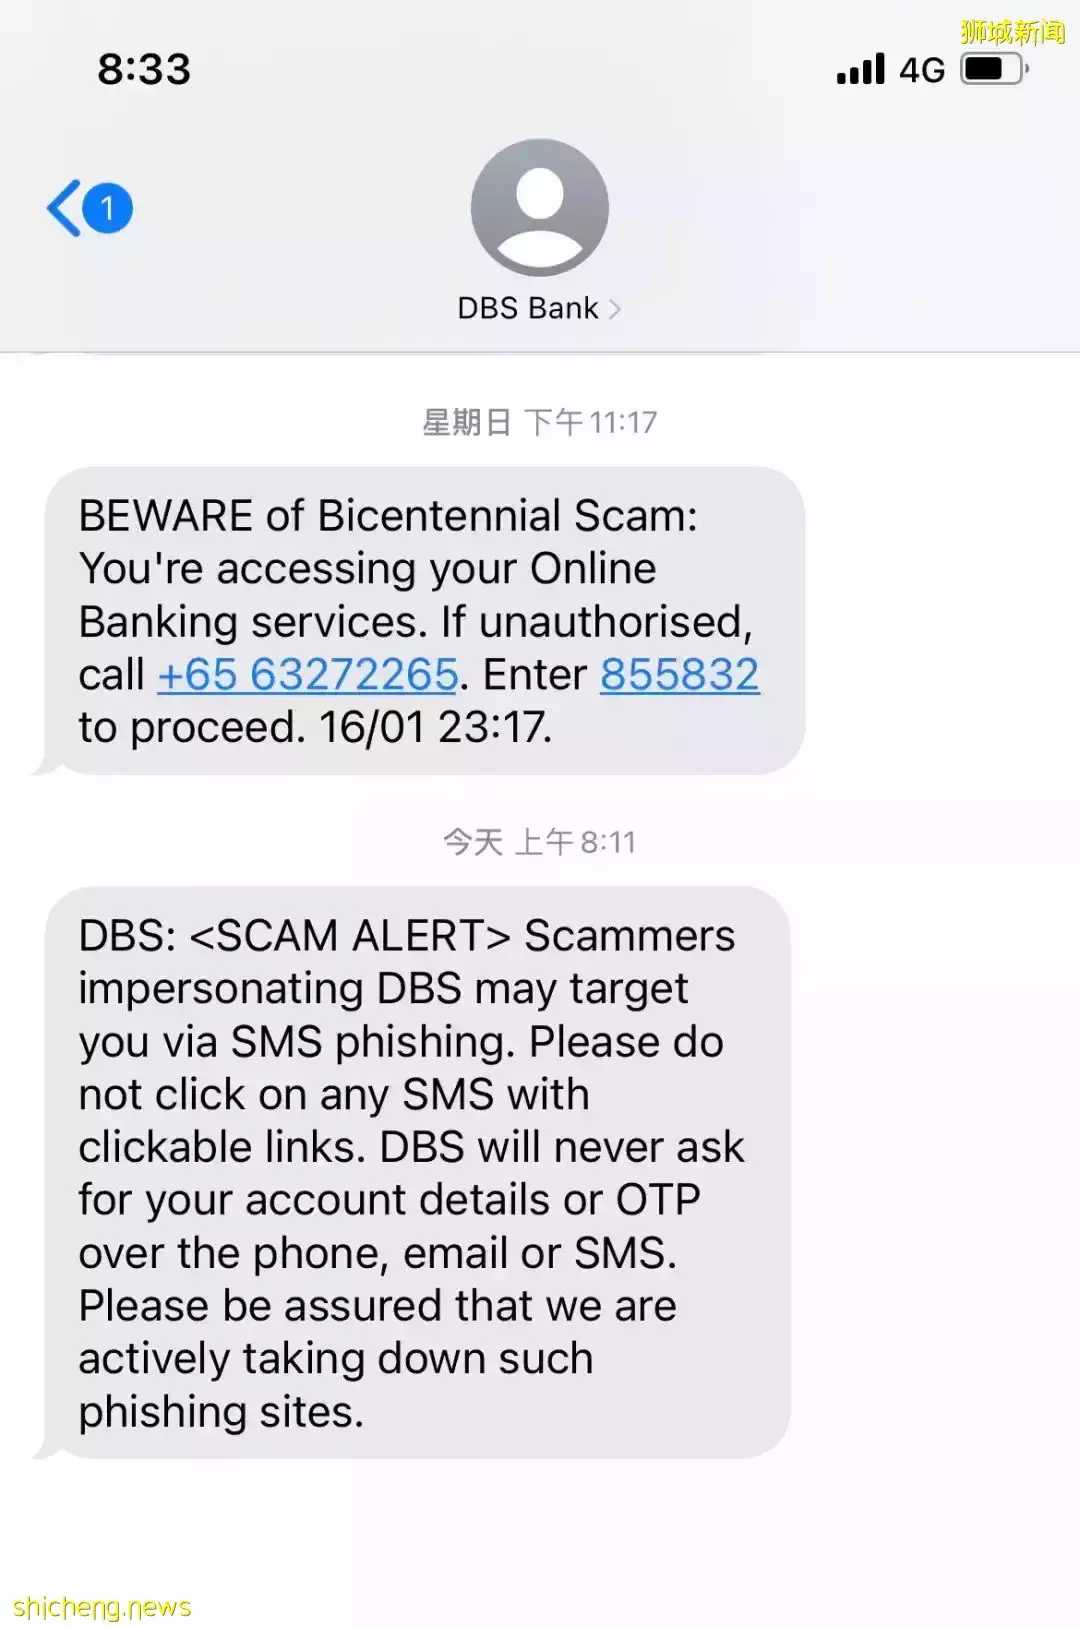Tap the phishing sites text line
This screenshot has width=1080, height=1627.
[221, 1412]
